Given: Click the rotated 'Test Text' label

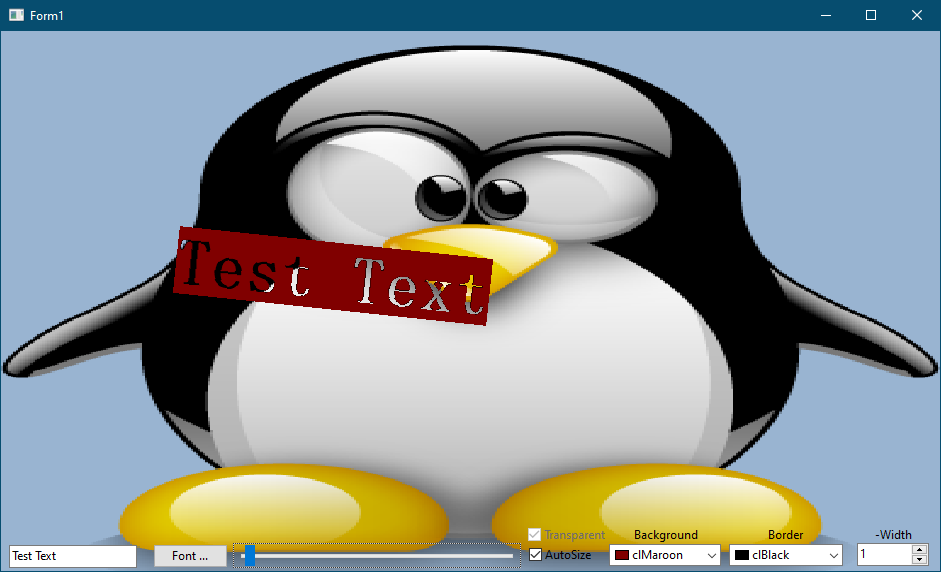Looking at the screenshot, I should point(333,276).
